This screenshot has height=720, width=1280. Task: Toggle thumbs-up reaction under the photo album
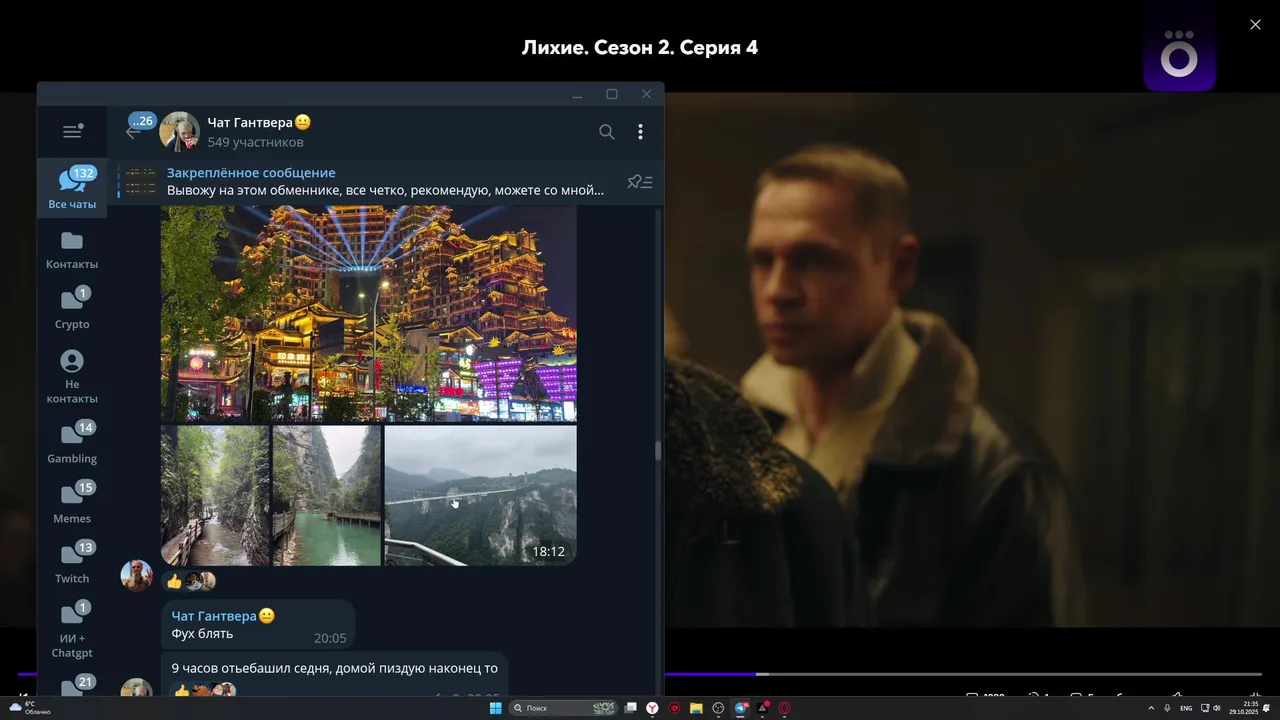[x=190, y=581]
